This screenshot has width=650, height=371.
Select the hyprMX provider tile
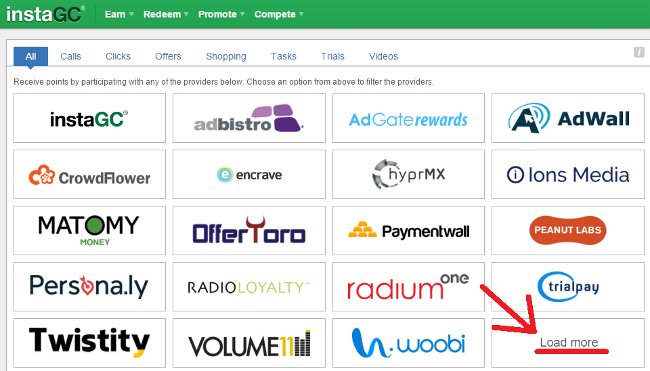(408, 174)
